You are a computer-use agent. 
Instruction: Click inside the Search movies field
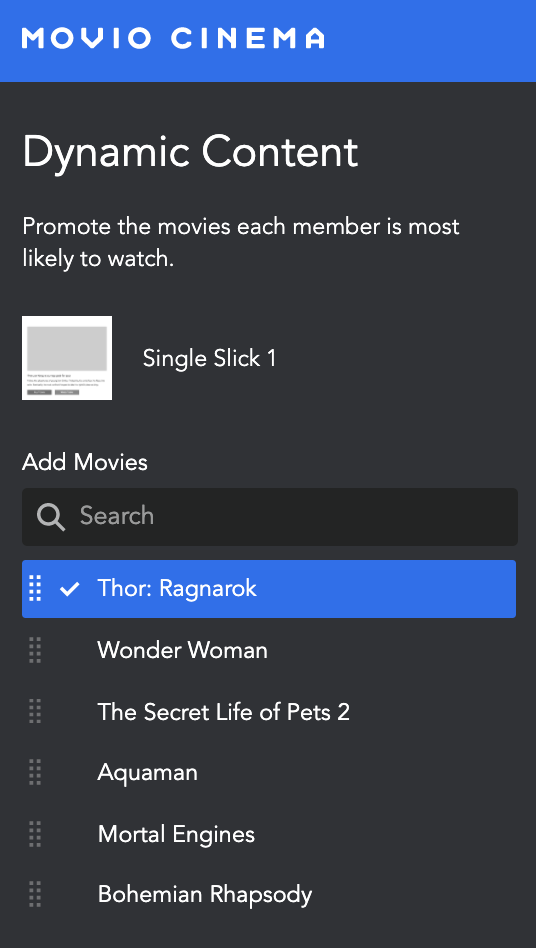[270, 517]
